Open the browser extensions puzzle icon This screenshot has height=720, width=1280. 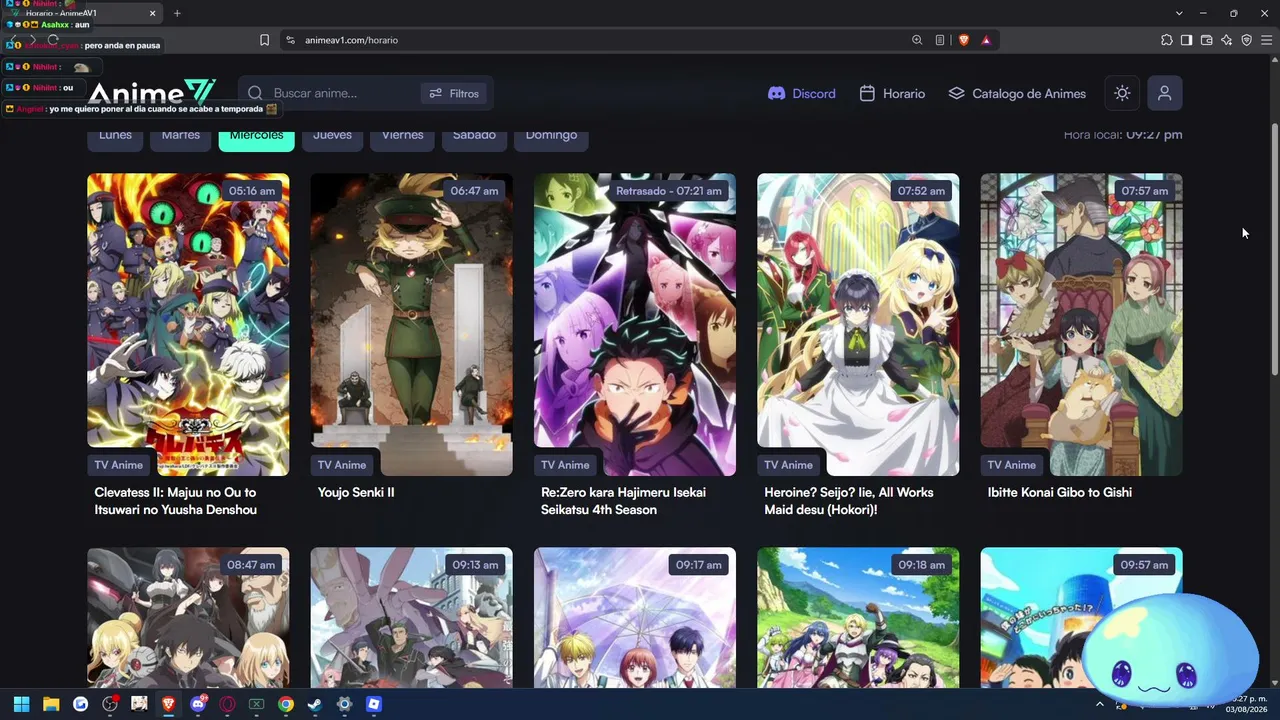[x=1167, y=40]
